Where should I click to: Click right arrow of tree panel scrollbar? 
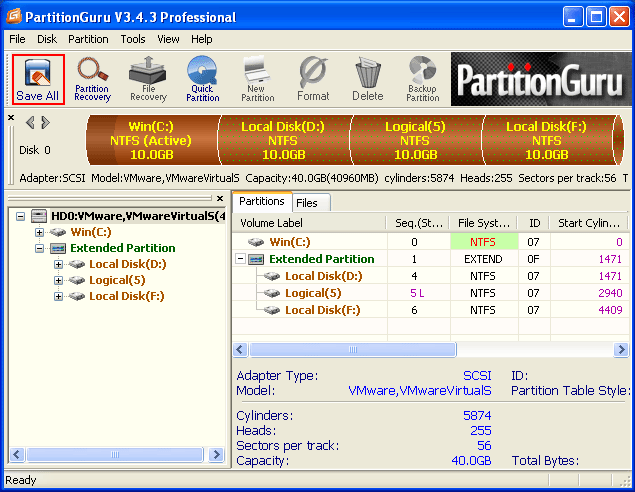[216, 454]
